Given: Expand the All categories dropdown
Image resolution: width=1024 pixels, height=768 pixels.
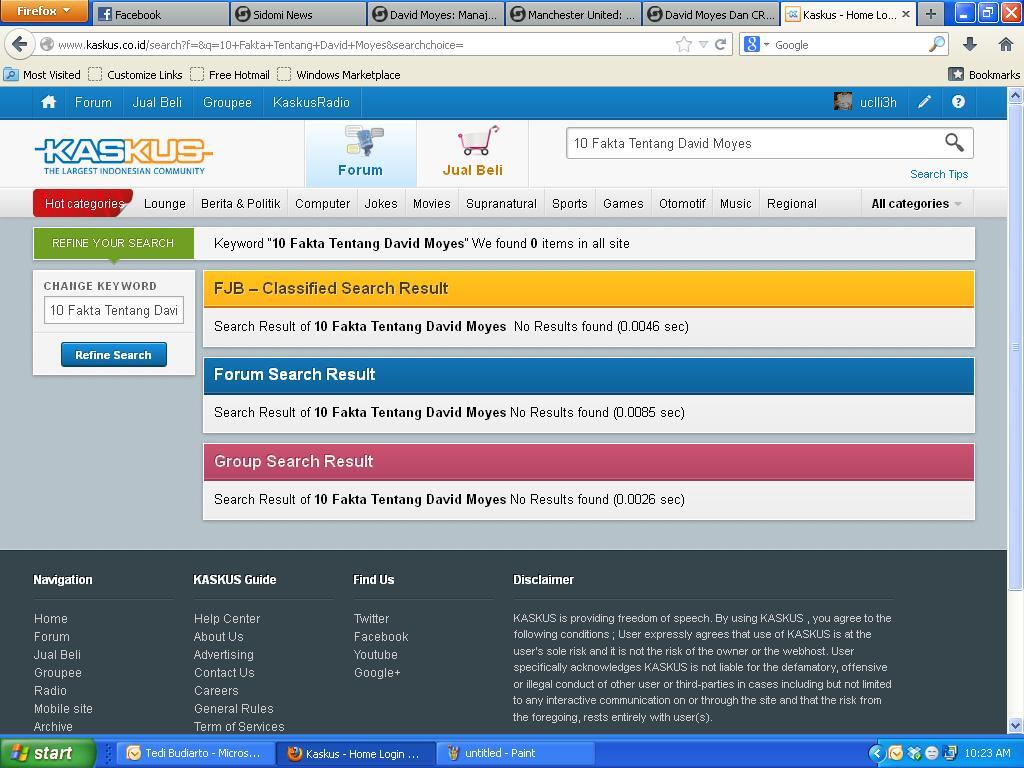Looking at the screenshot, I should pos(917,204).
